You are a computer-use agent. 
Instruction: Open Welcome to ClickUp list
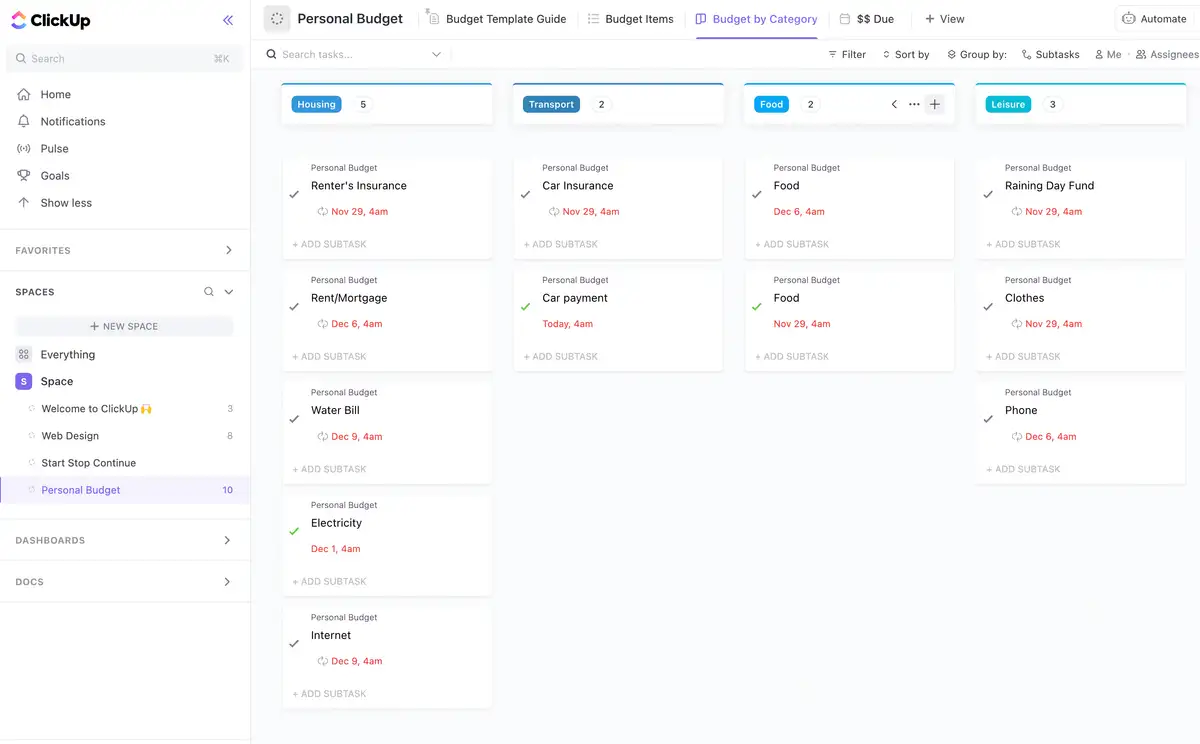96,409
